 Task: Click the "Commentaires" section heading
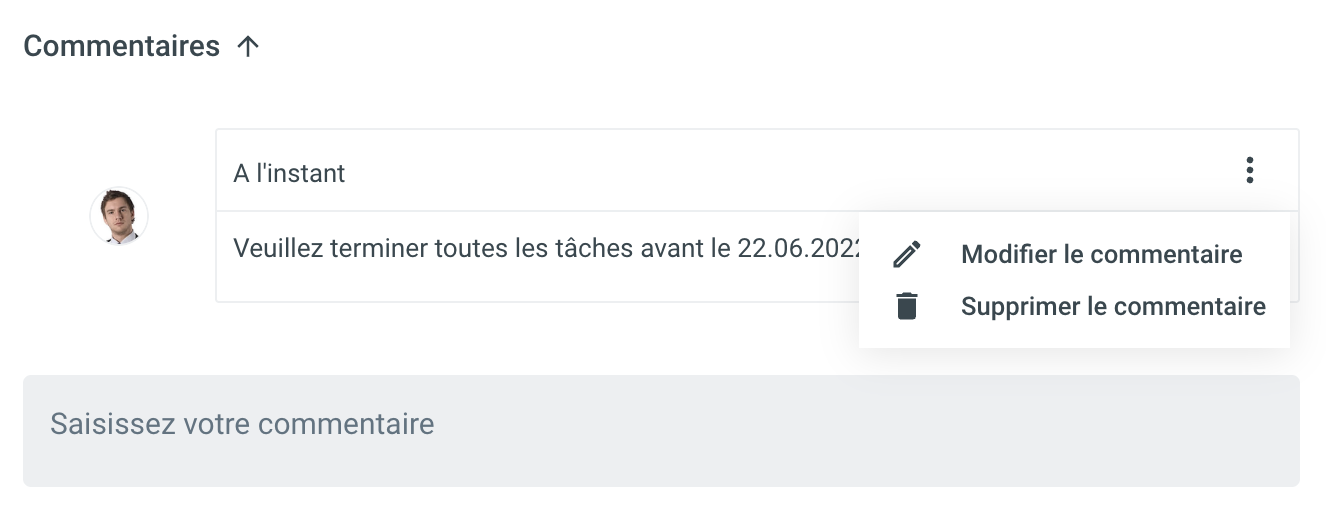(x=121, y=46)
